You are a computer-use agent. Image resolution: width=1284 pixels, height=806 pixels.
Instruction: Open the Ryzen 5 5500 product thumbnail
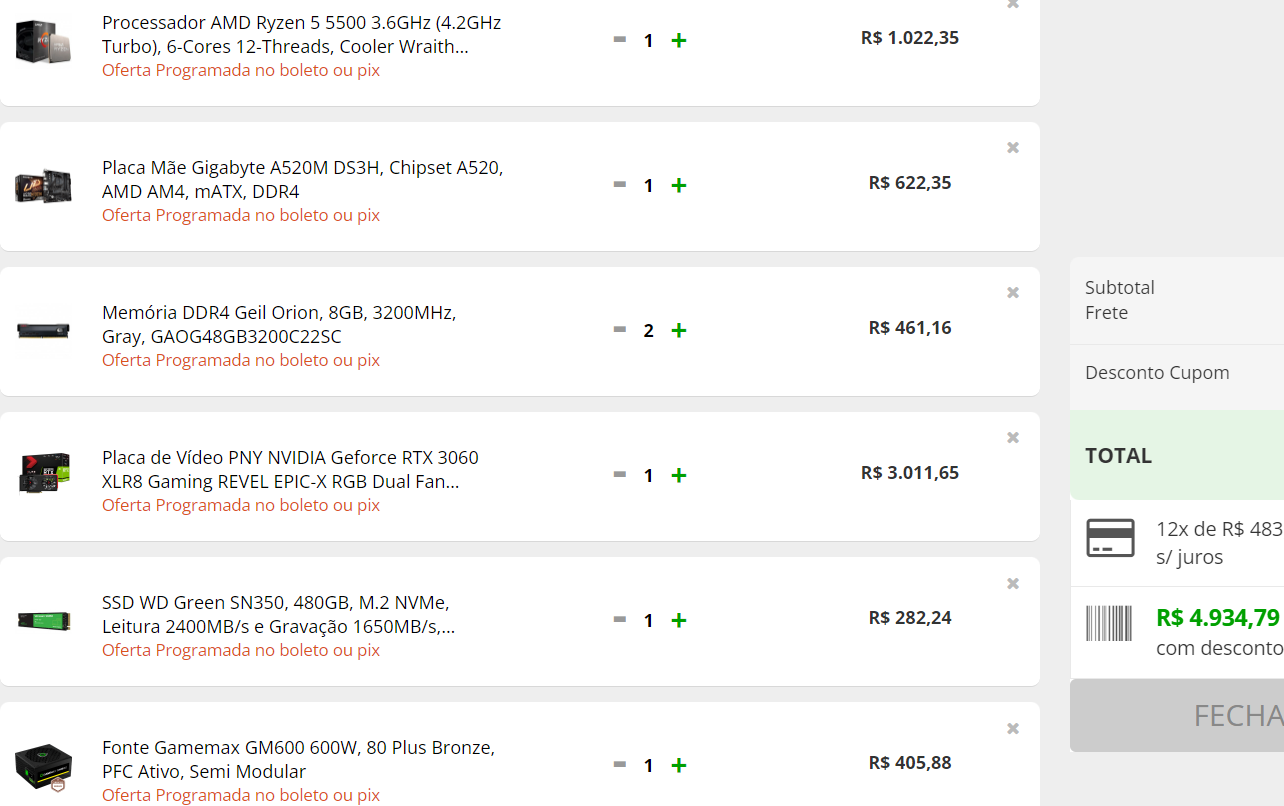[43, 41]
